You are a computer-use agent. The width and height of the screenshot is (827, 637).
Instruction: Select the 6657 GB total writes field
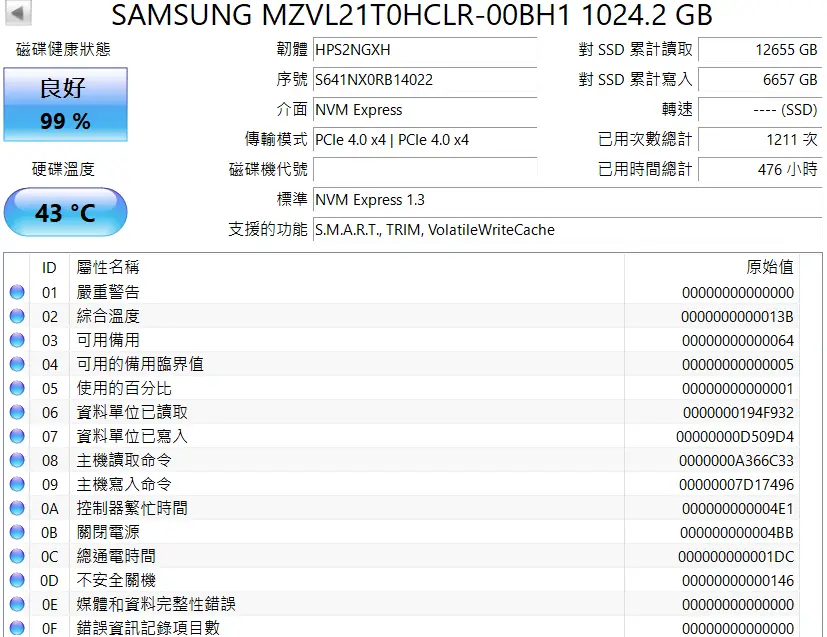pos(760,79)
